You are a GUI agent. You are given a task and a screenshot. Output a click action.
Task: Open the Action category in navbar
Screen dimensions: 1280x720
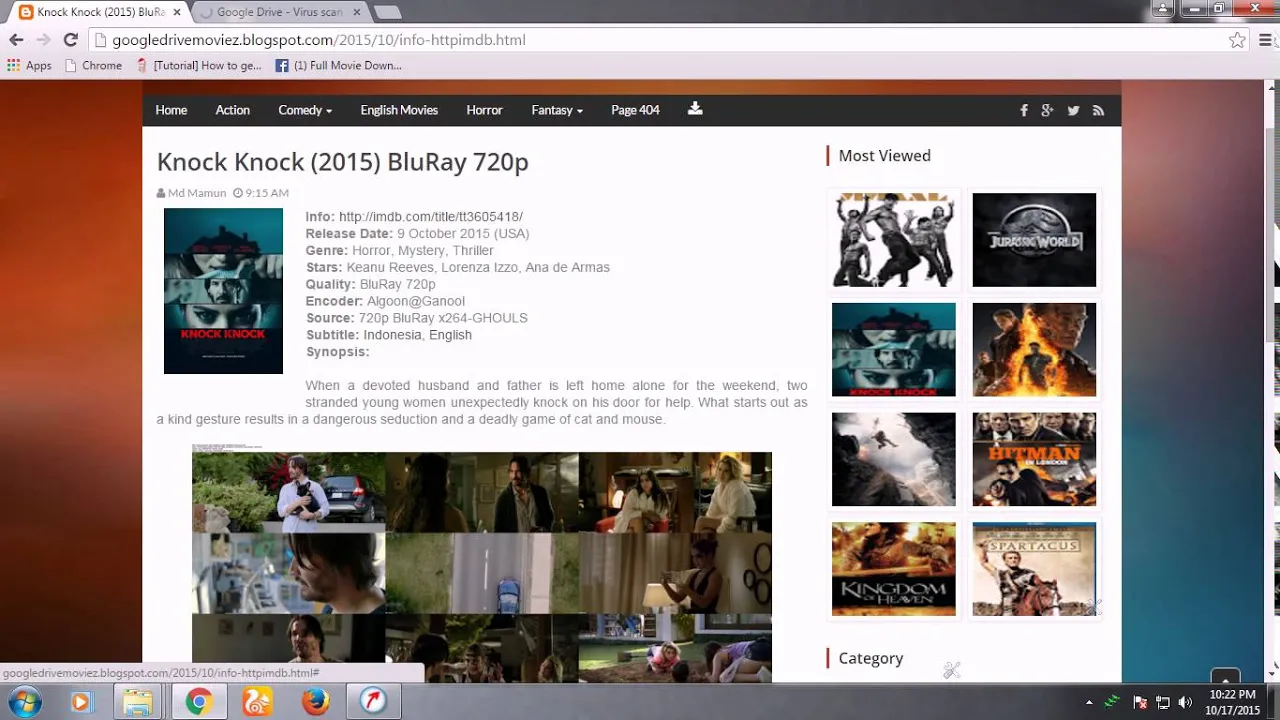232,110
